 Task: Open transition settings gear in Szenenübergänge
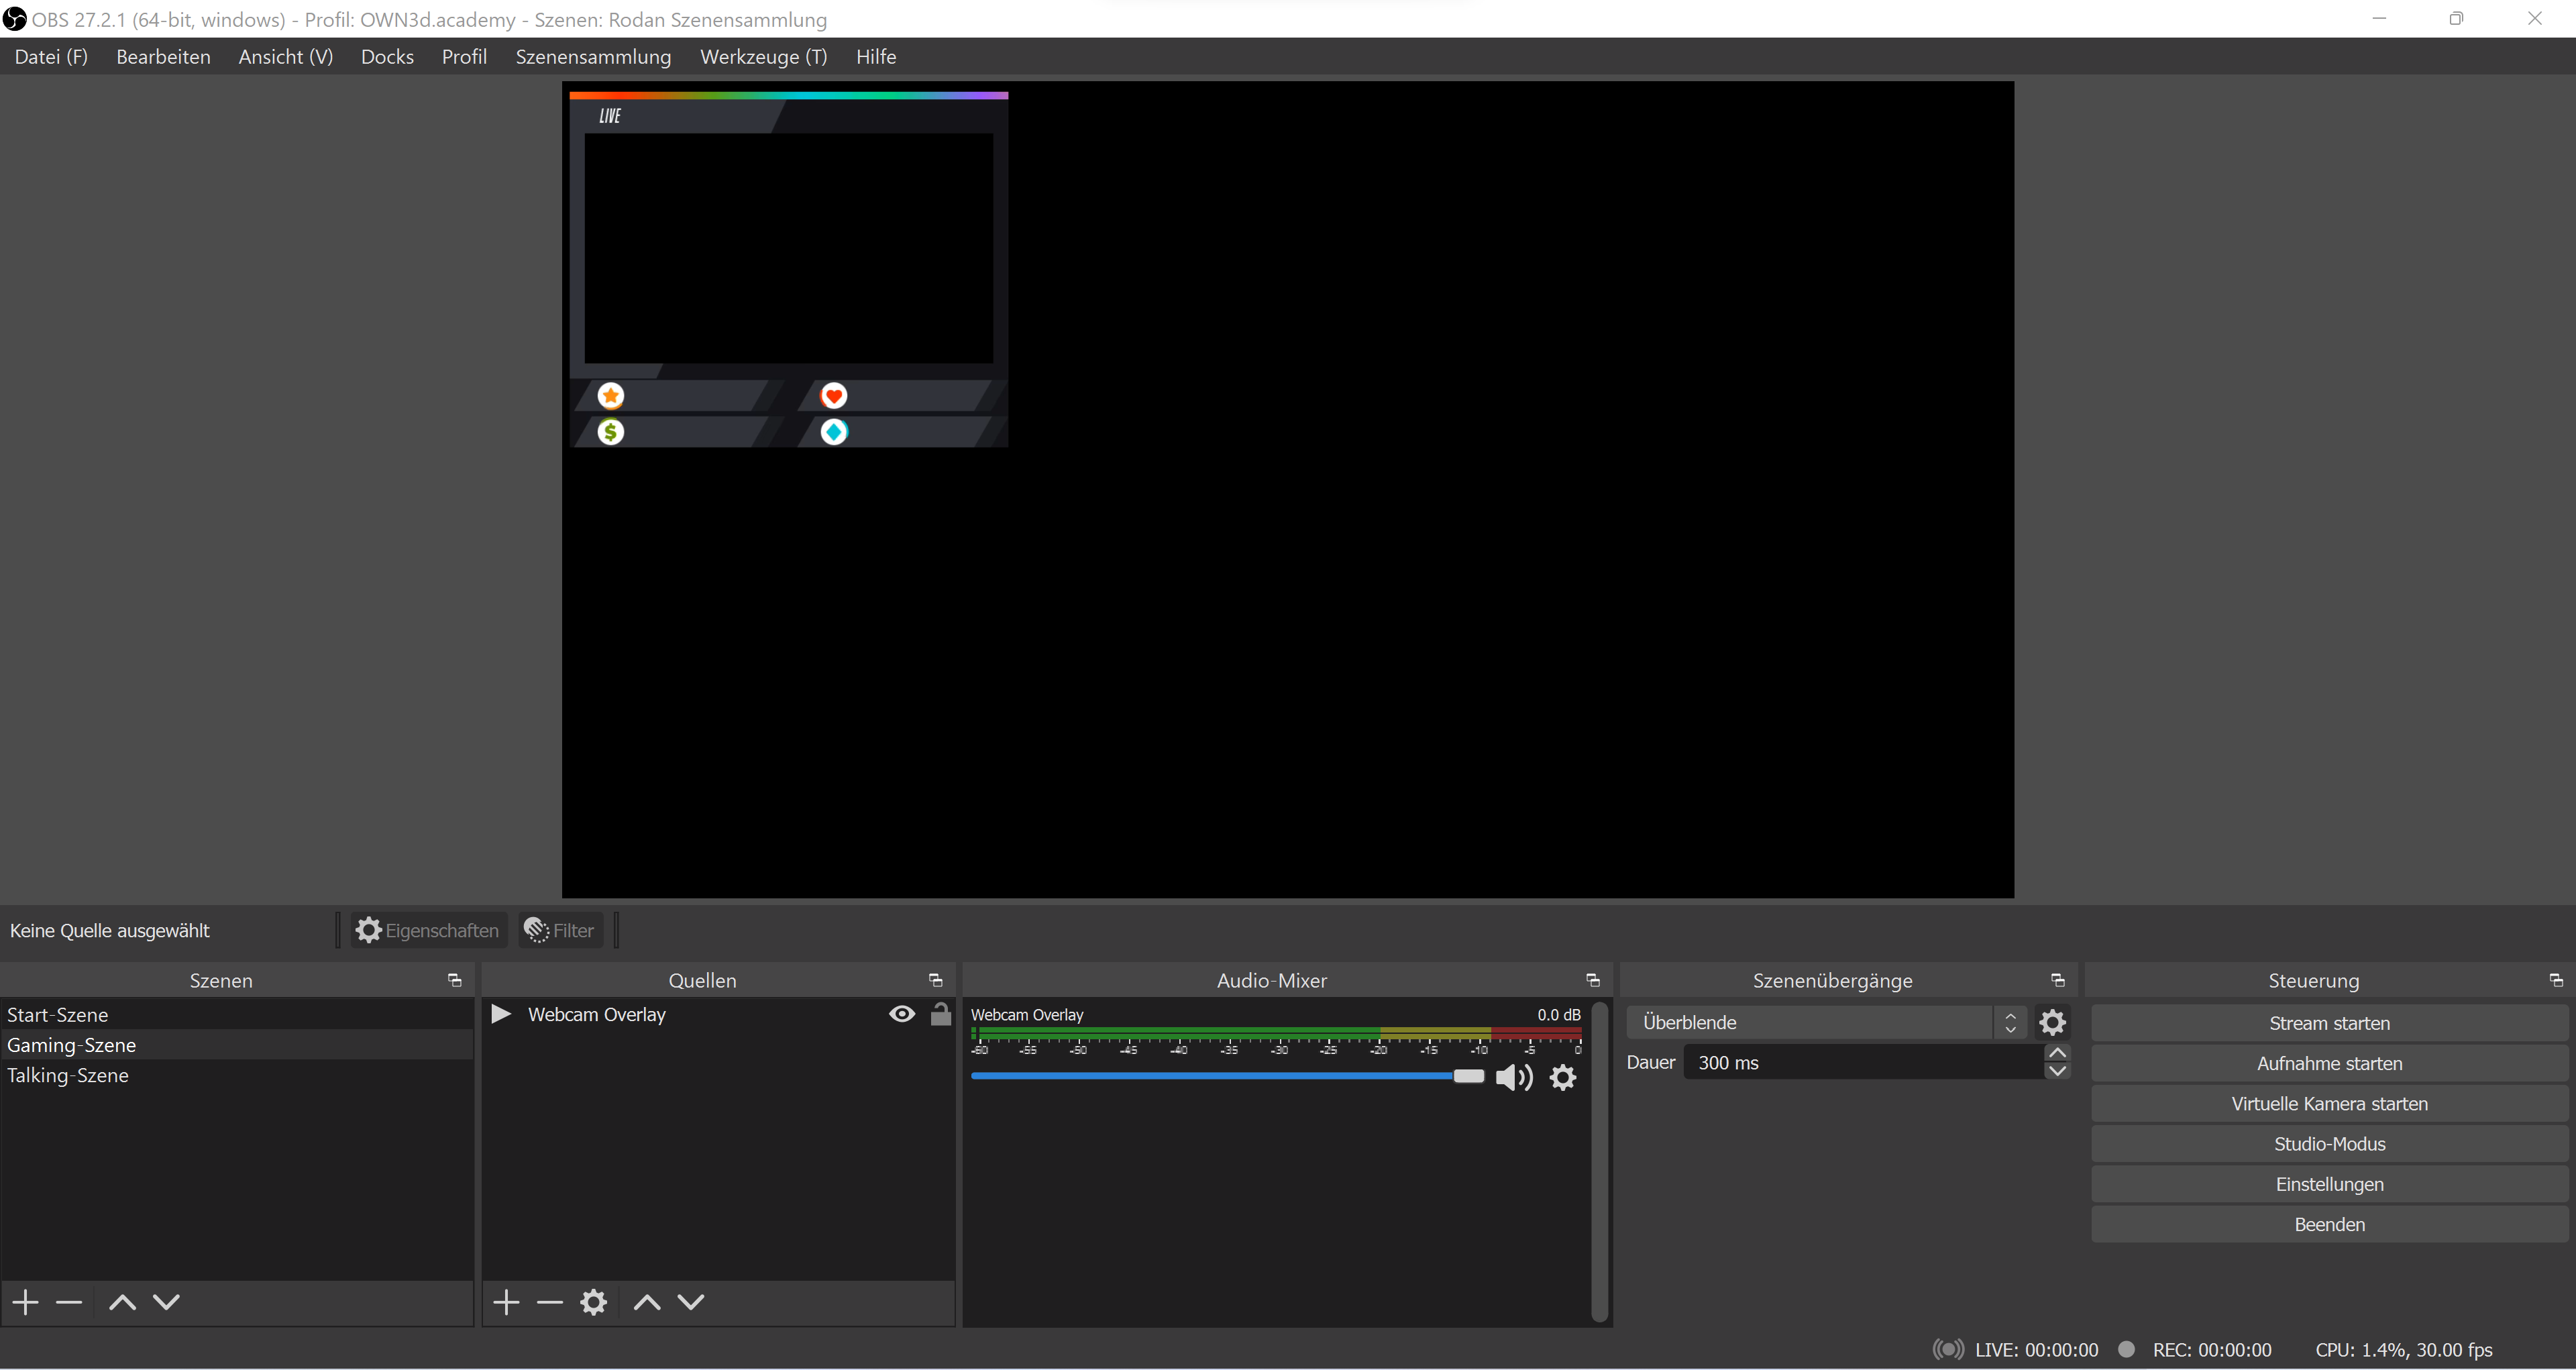point(2053,1021)
